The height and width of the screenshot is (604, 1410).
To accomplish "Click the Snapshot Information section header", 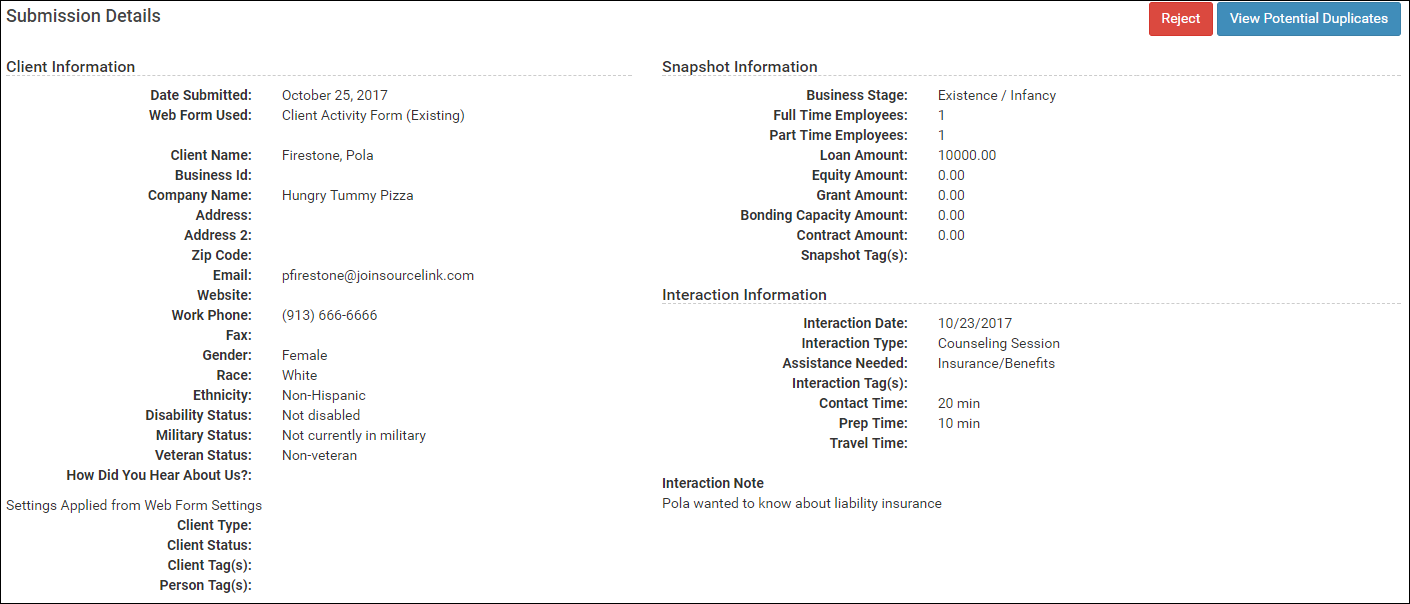I will [740, 67].
